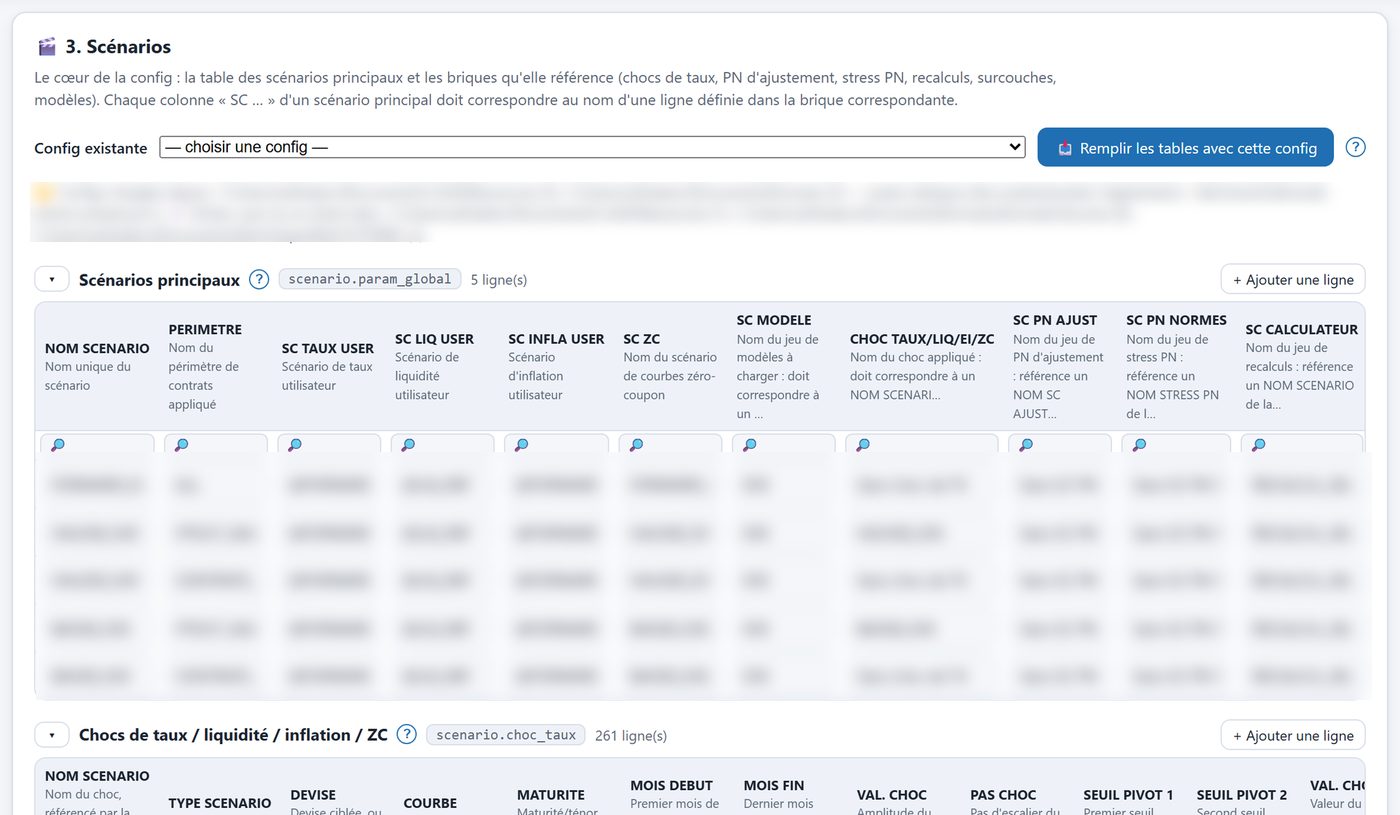1400x815 pixels.
Task: Click the SC CALCULATEUR column header
Action: (x=1301, y=329)
